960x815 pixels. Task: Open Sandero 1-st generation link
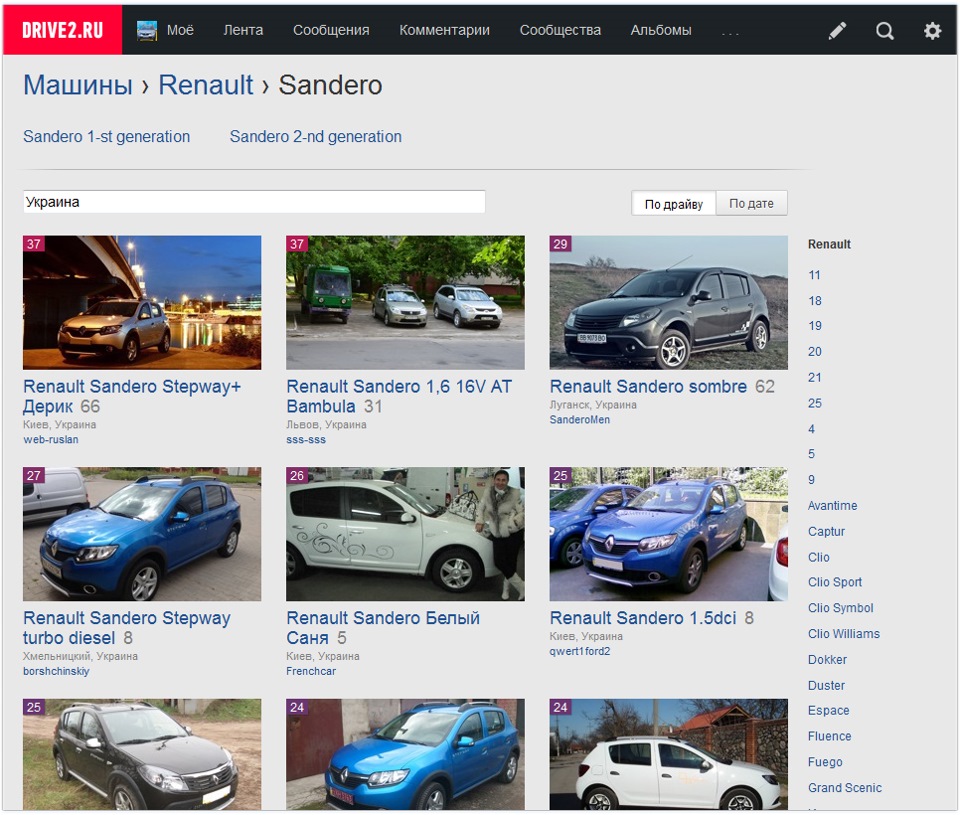[107, 137]
